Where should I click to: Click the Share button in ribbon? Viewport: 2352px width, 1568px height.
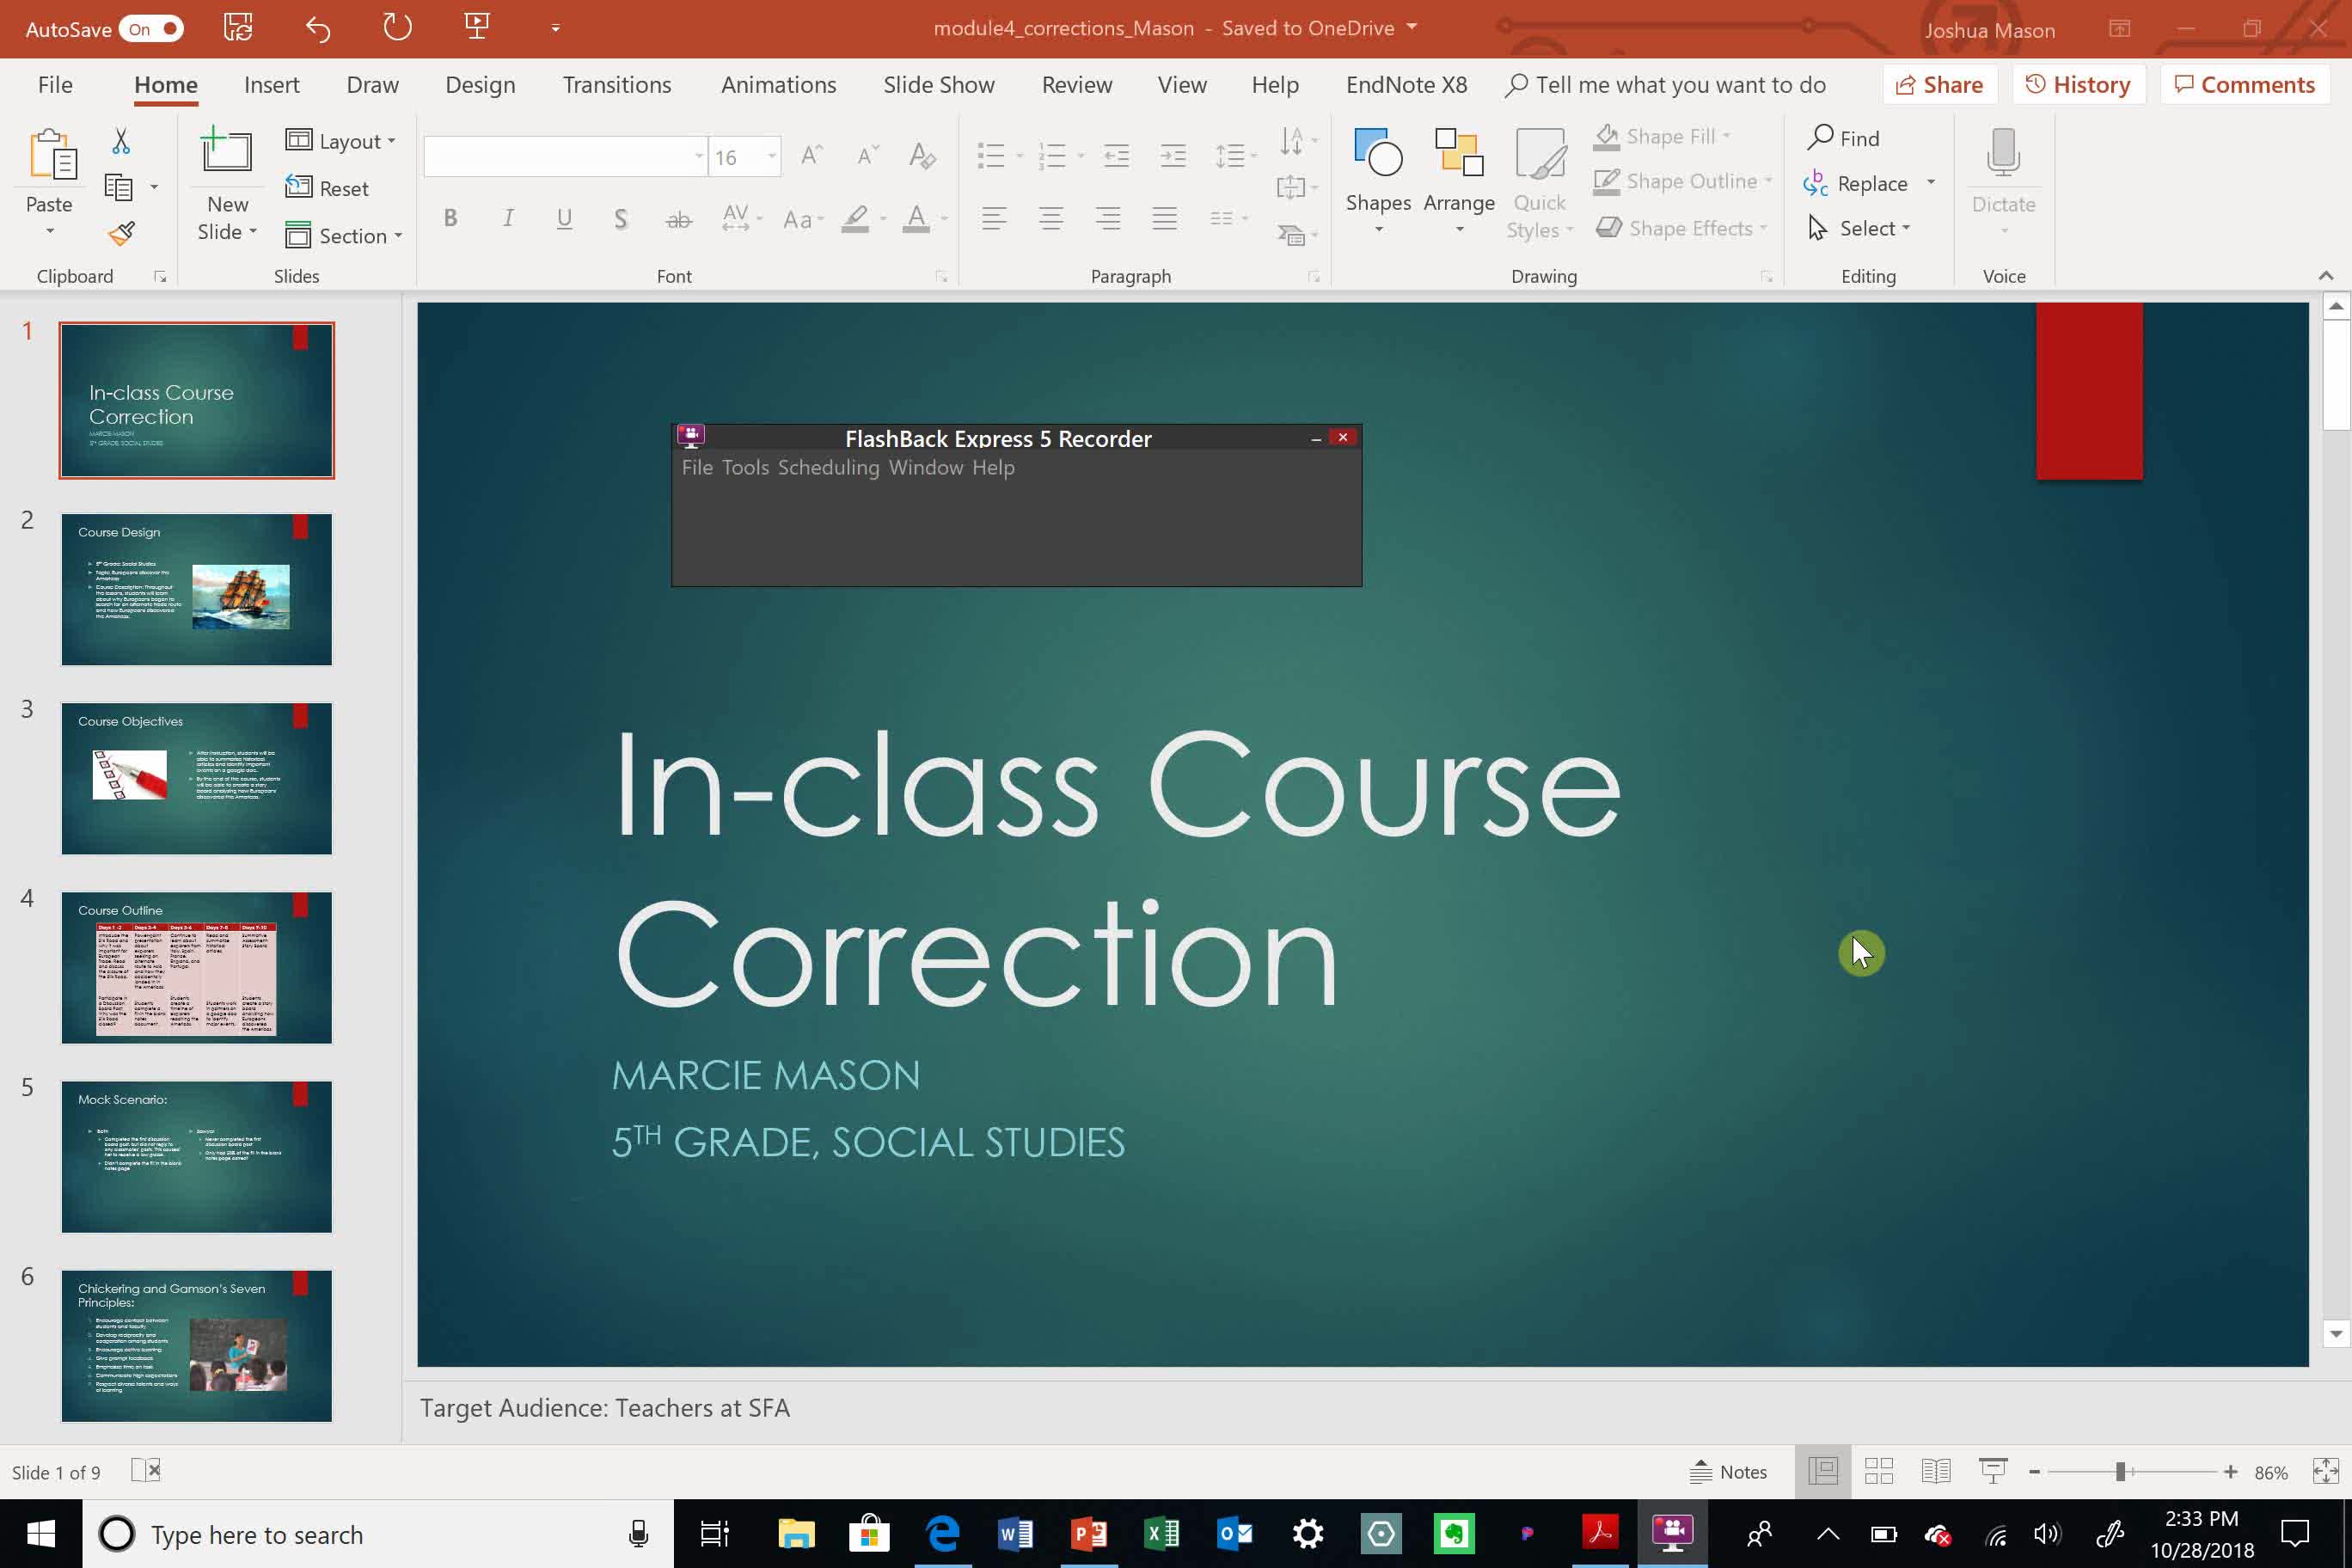pos(1939,84)
